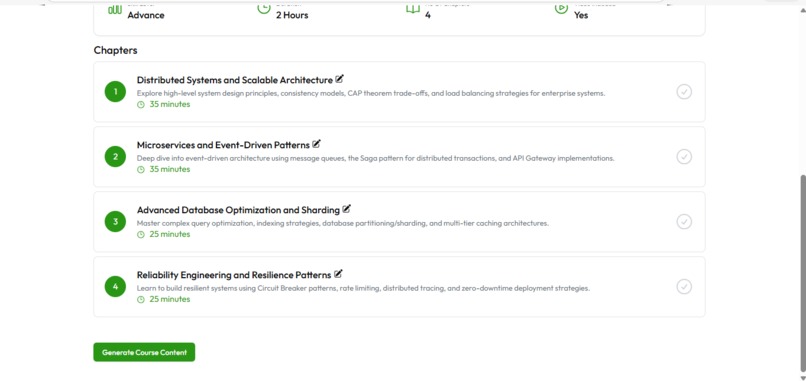Click the video play icon beside Yes

pyautogui.click(x=561, y=8)
